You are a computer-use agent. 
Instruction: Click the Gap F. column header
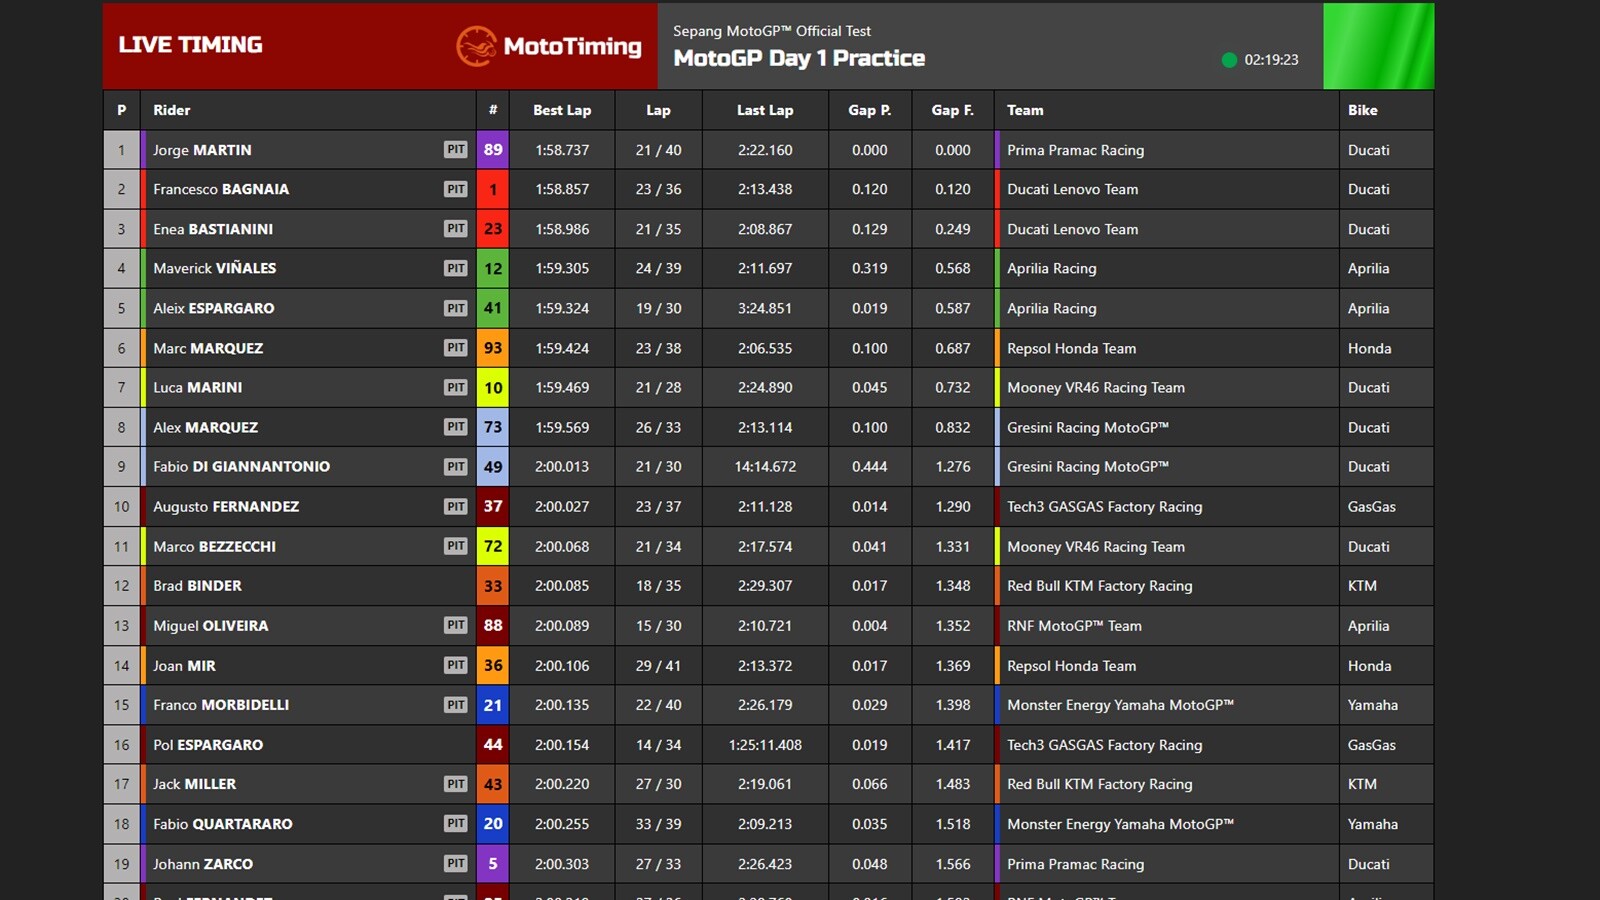tap(952, 110)
